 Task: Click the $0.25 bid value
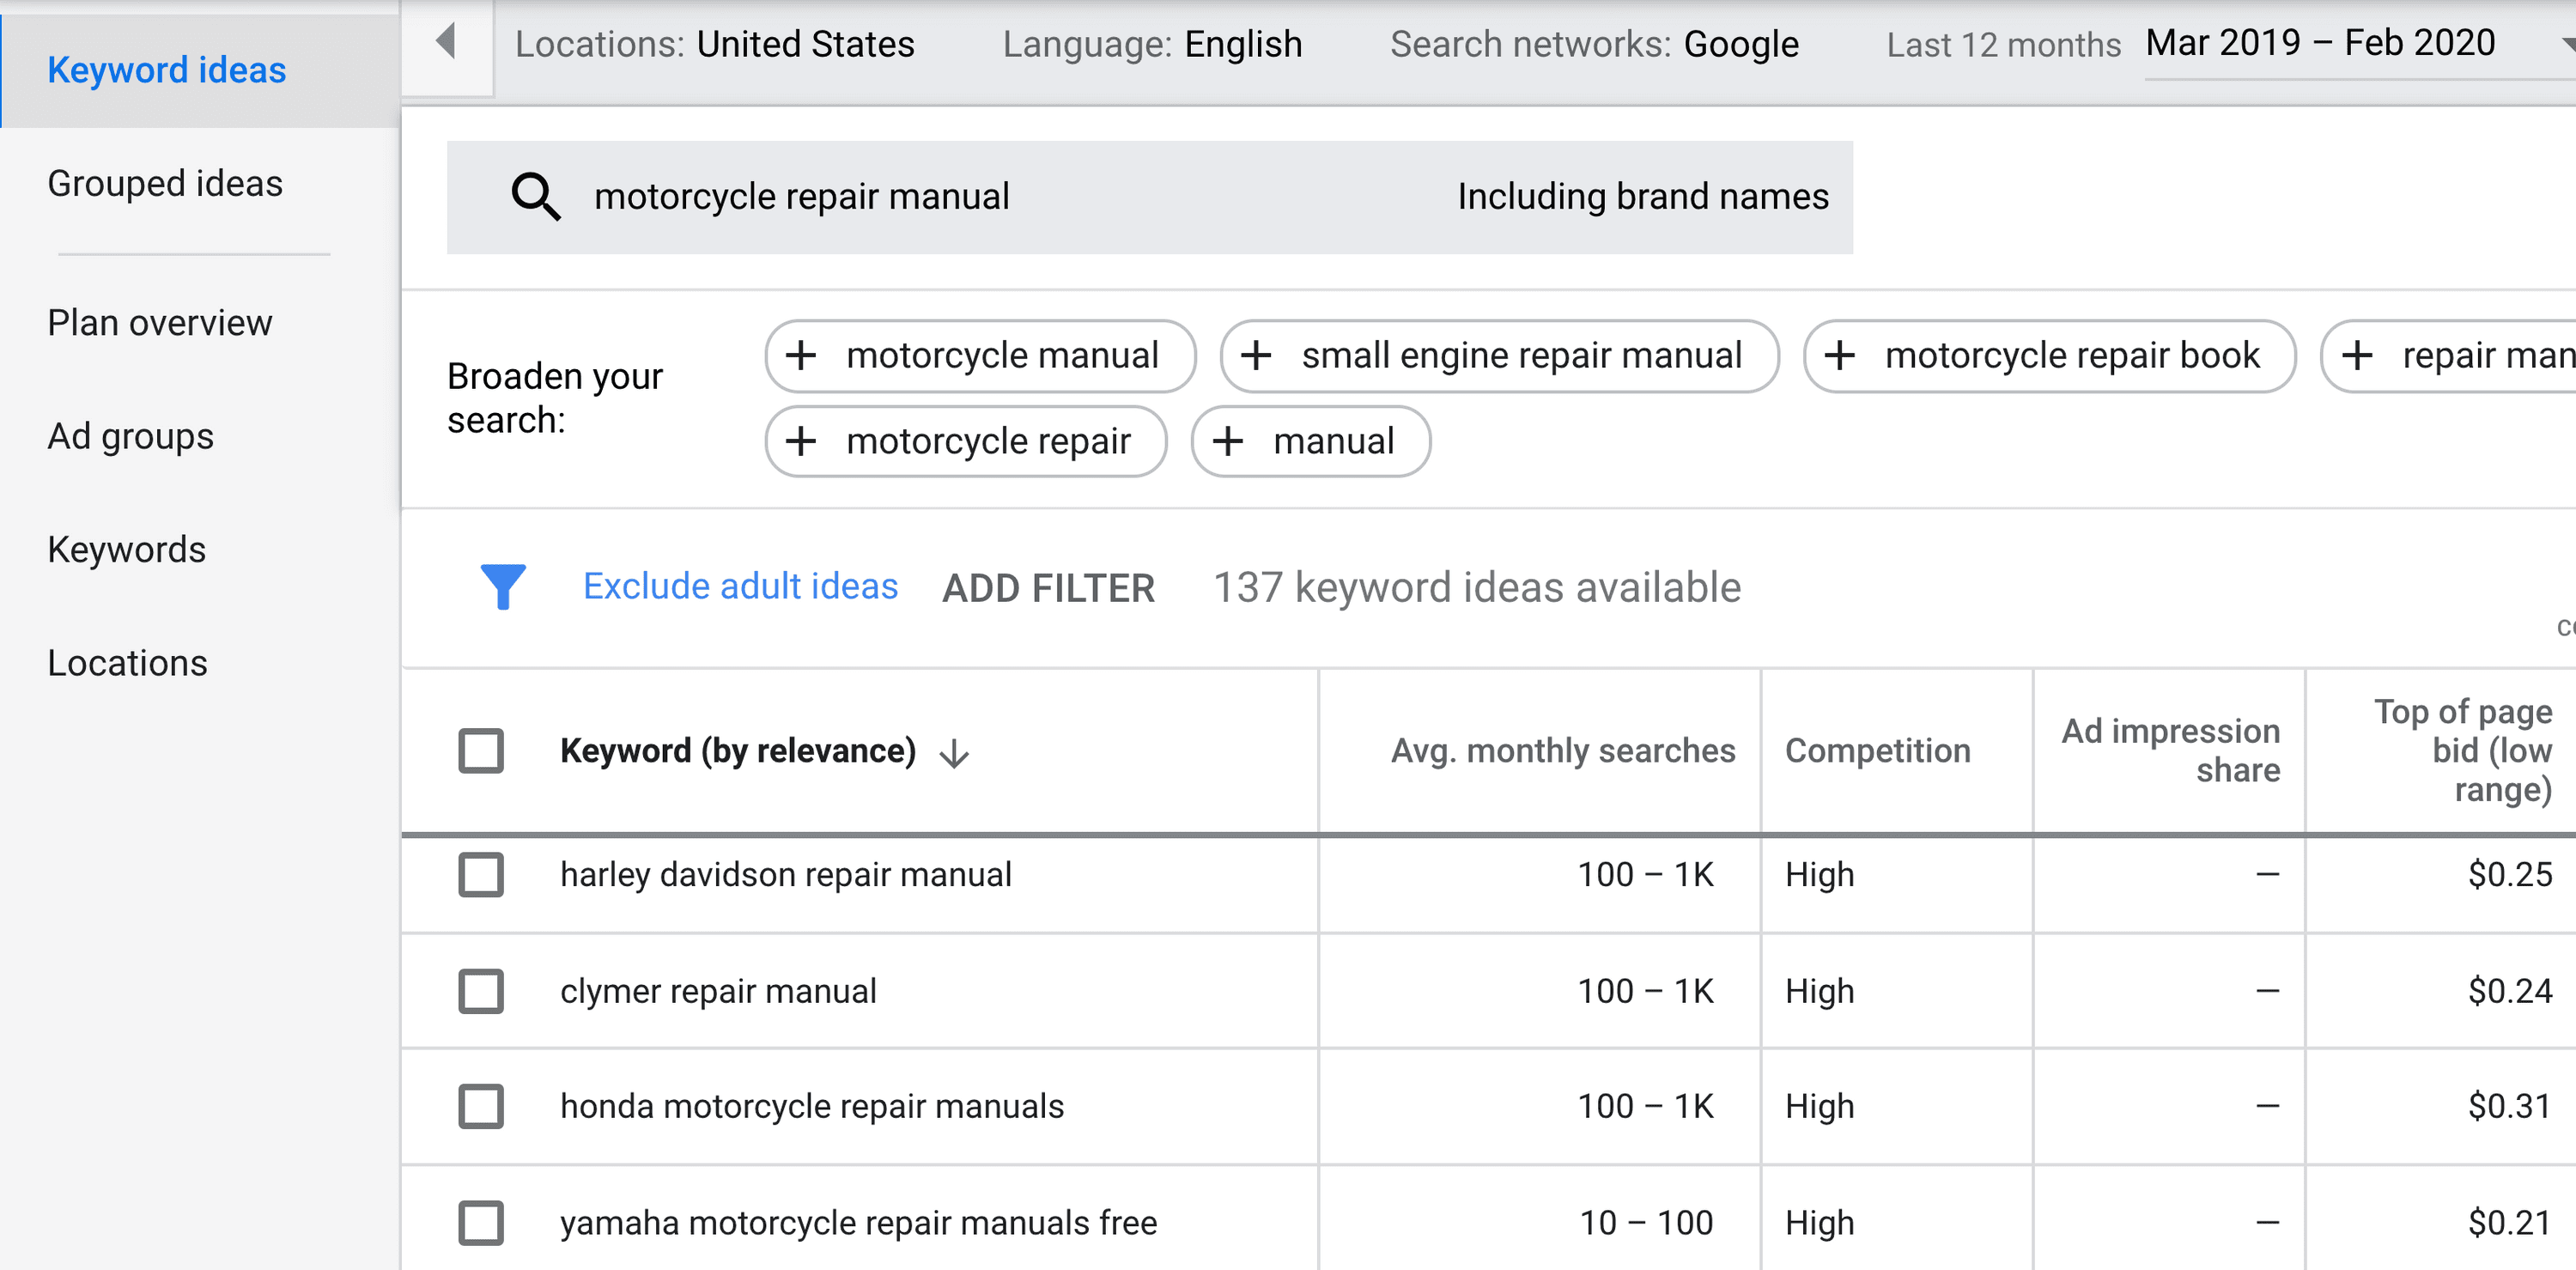point(2510,875)
